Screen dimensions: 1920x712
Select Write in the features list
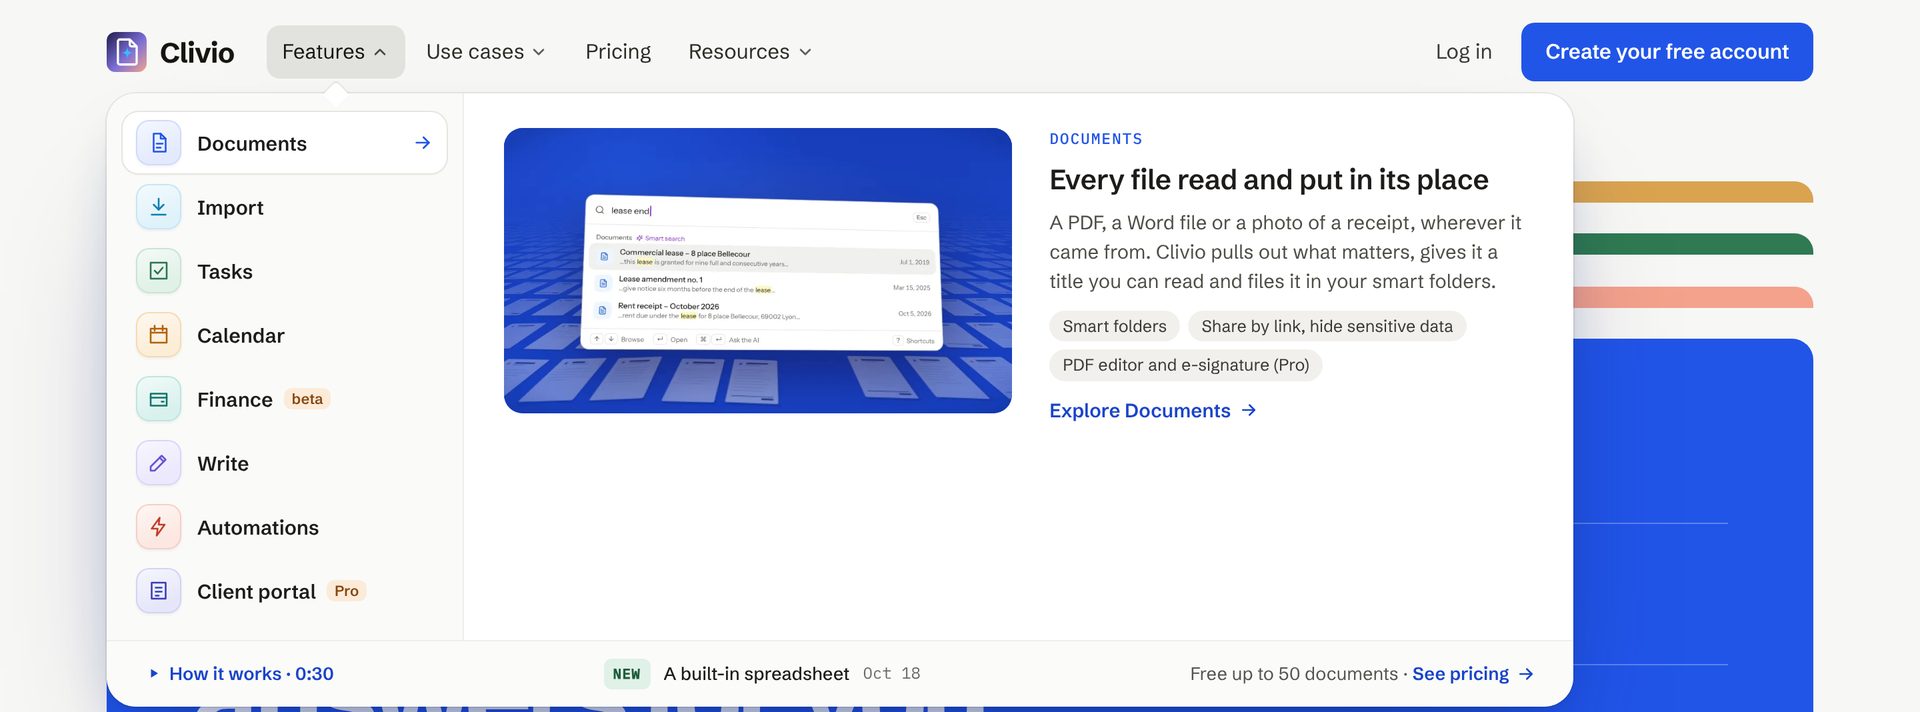point(284,463)
